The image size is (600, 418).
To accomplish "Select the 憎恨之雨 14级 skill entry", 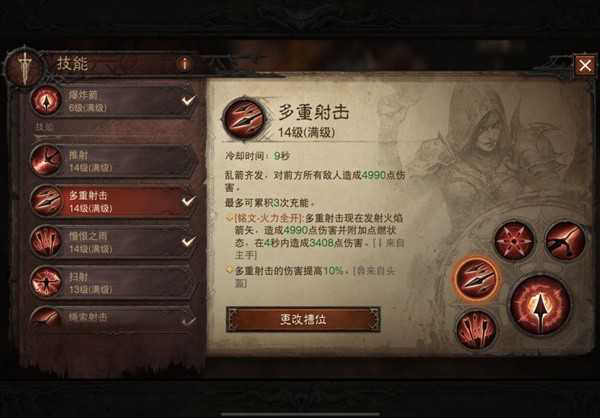I will tap(114, 242).
